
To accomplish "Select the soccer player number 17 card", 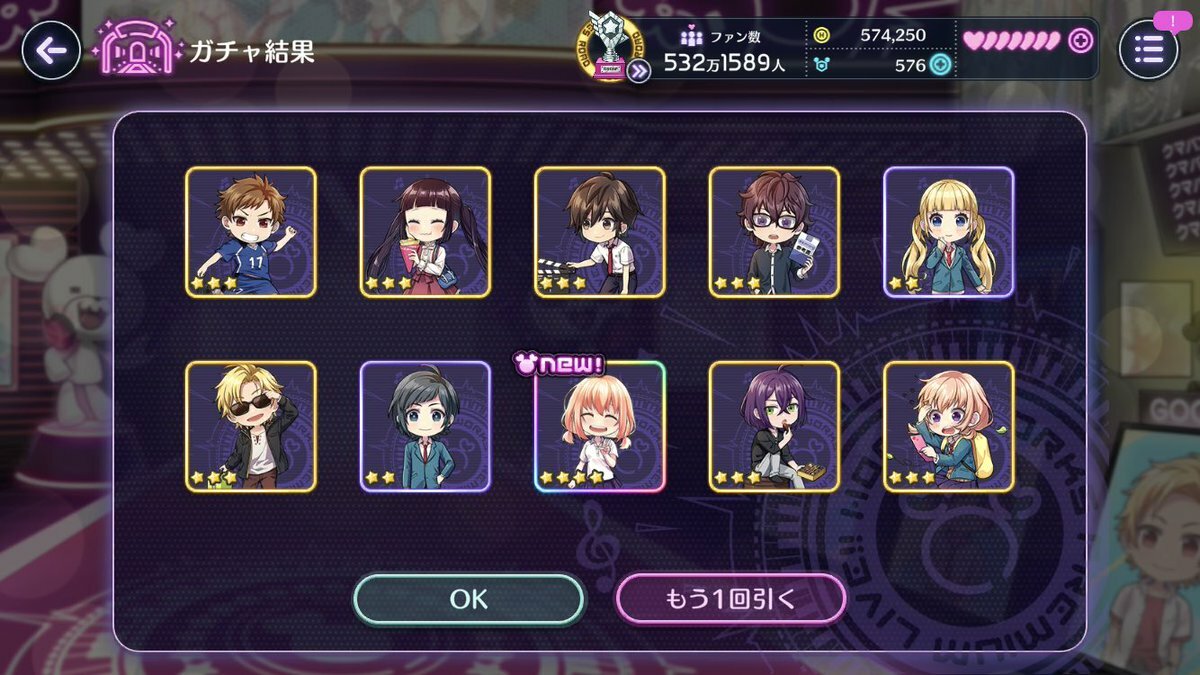I will point(251,232).
